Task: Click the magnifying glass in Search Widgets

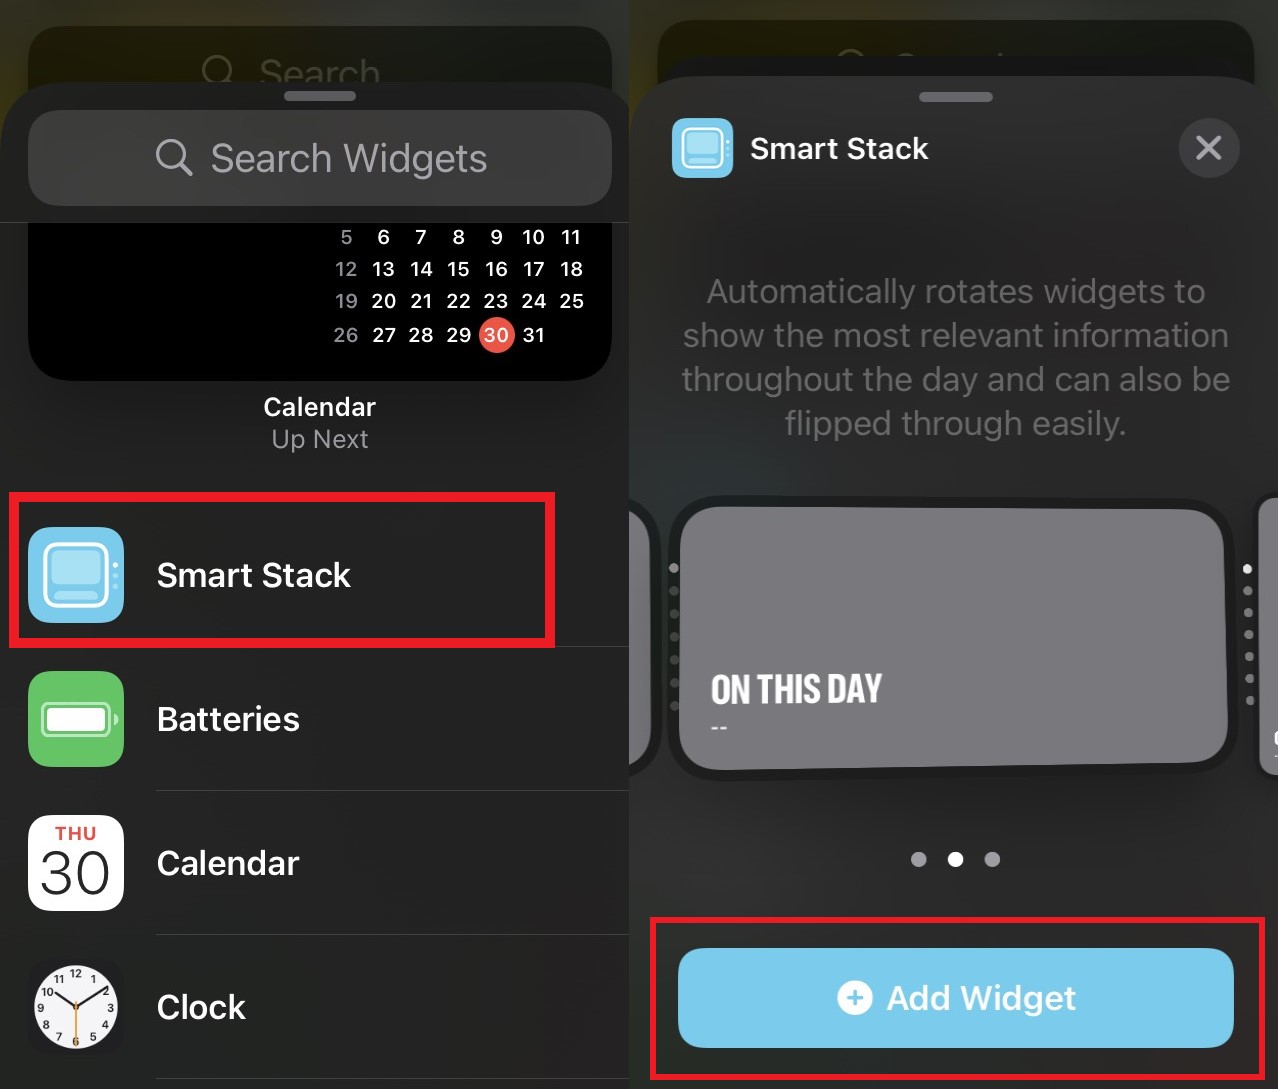Action: point(174,158)
